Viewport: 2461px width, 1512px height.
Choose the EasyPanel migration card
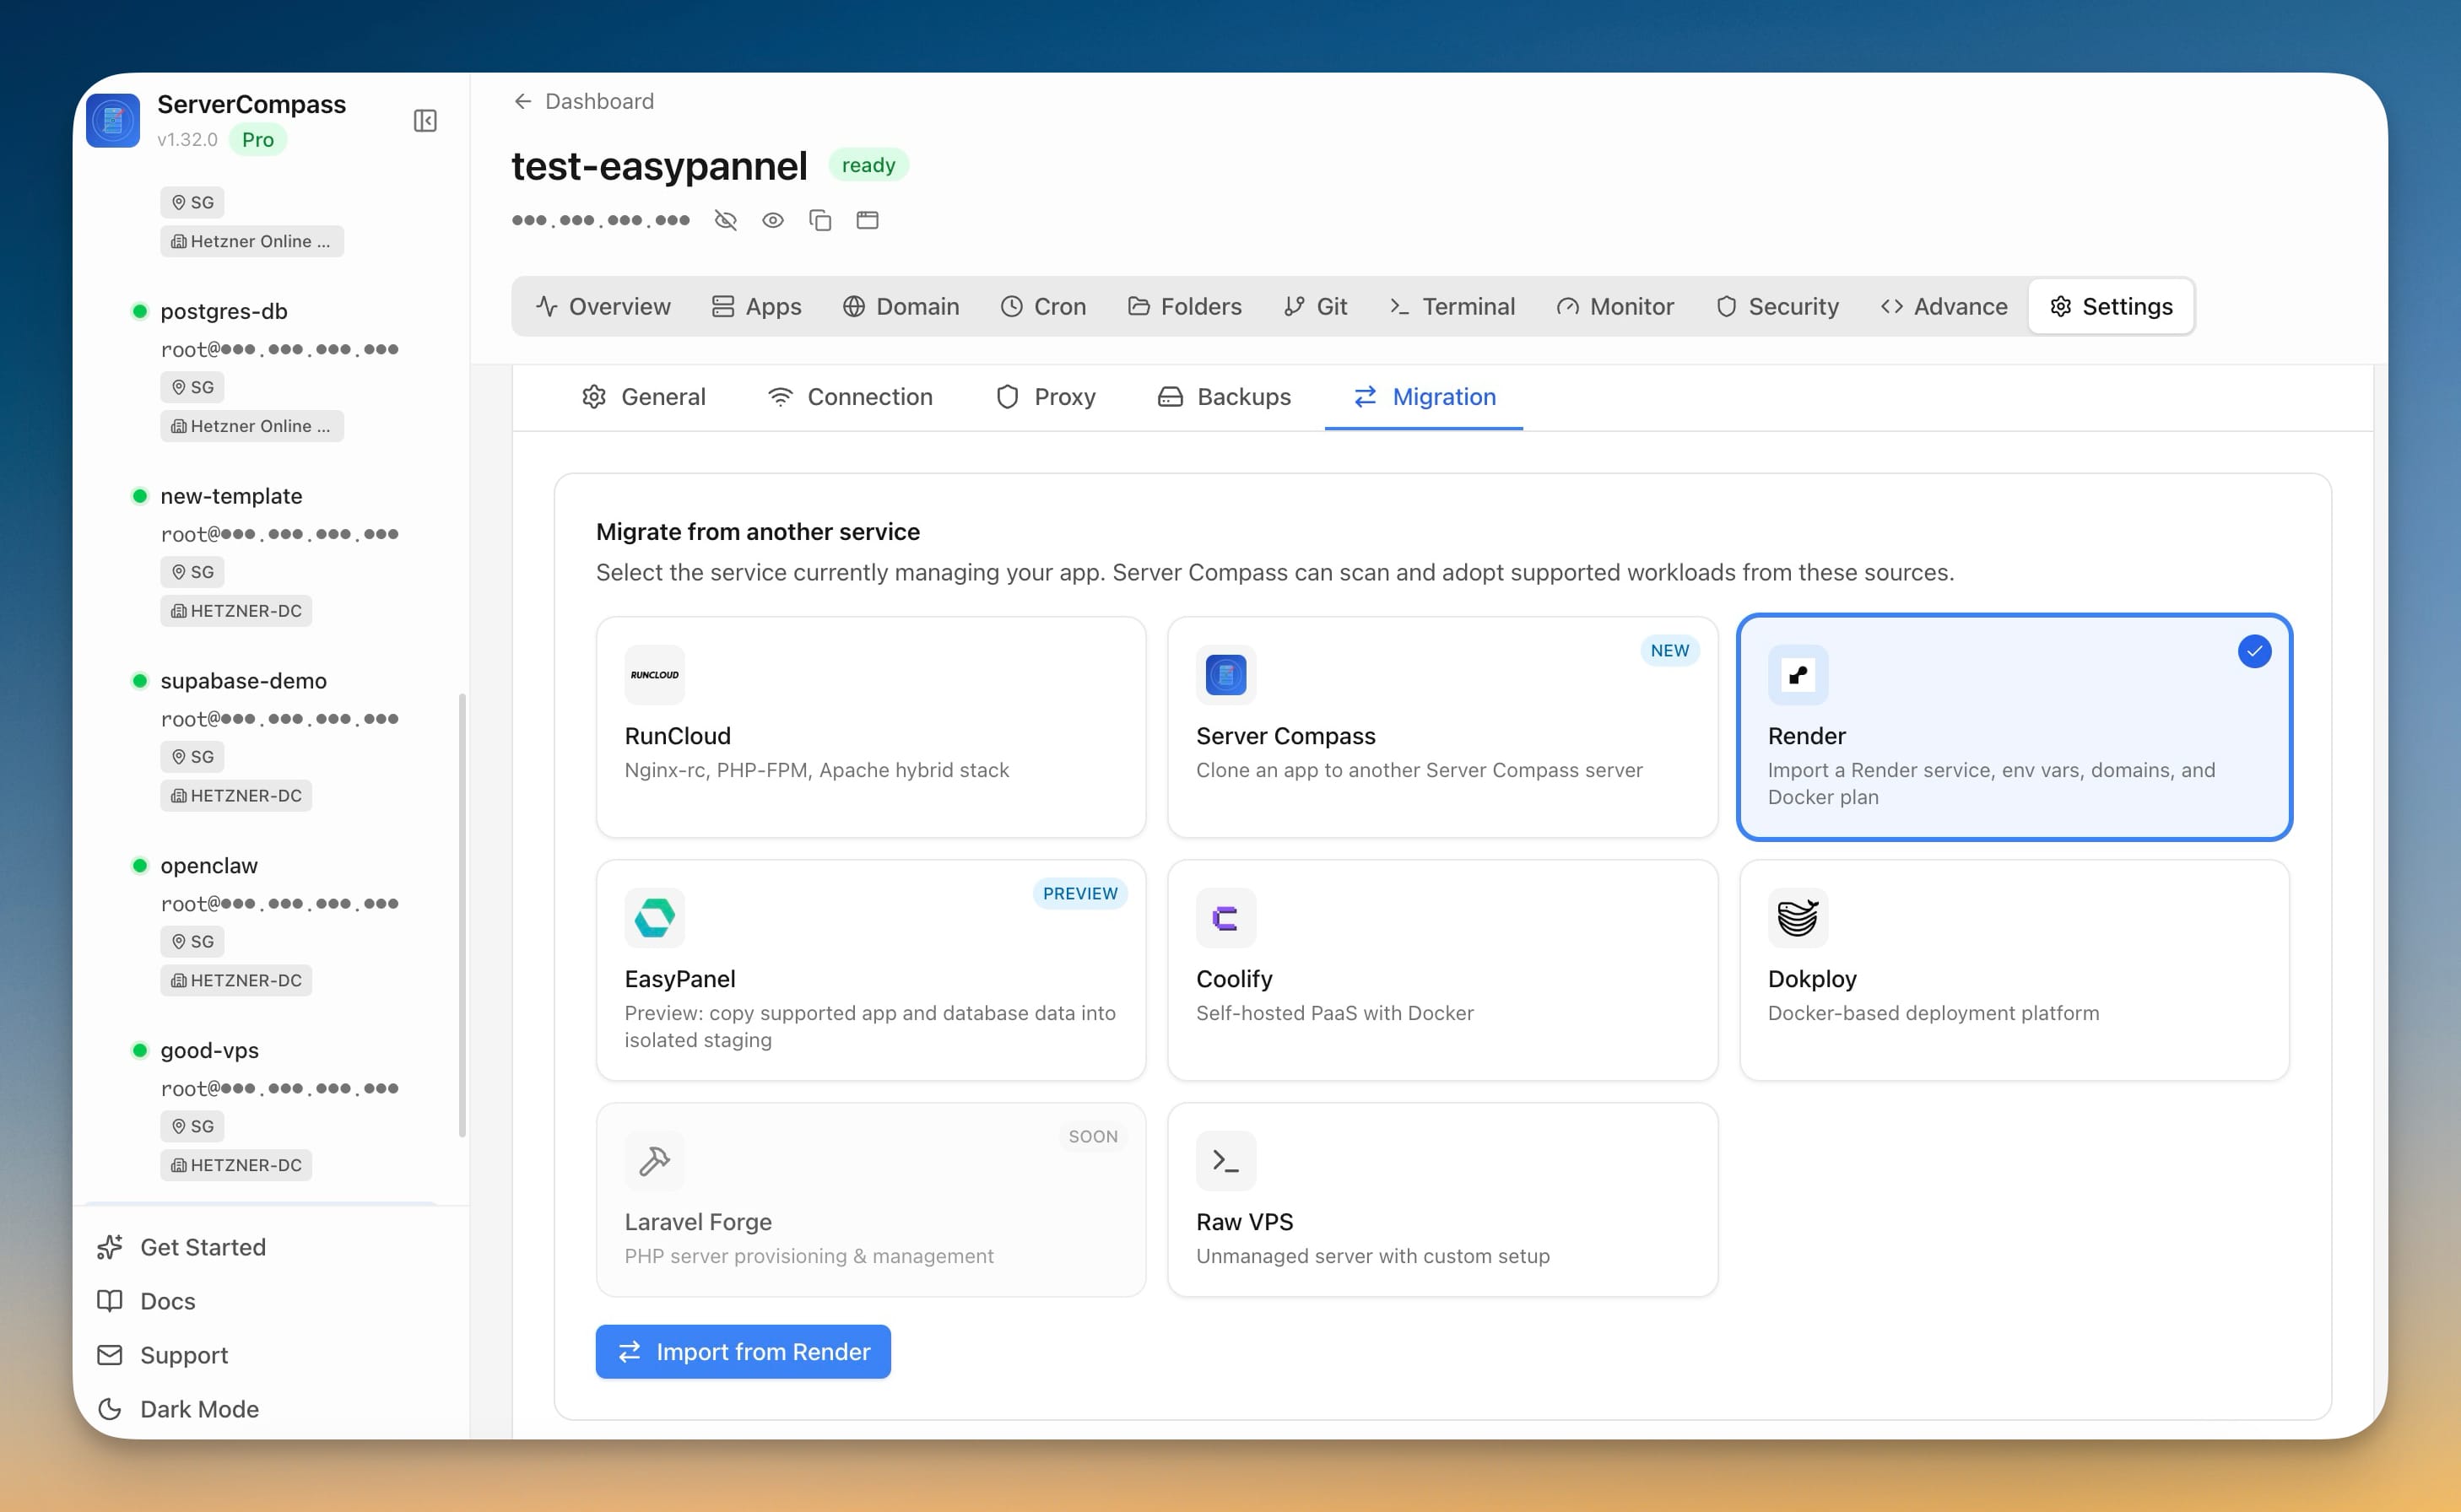pyautogui.click(x=871, y=970)
